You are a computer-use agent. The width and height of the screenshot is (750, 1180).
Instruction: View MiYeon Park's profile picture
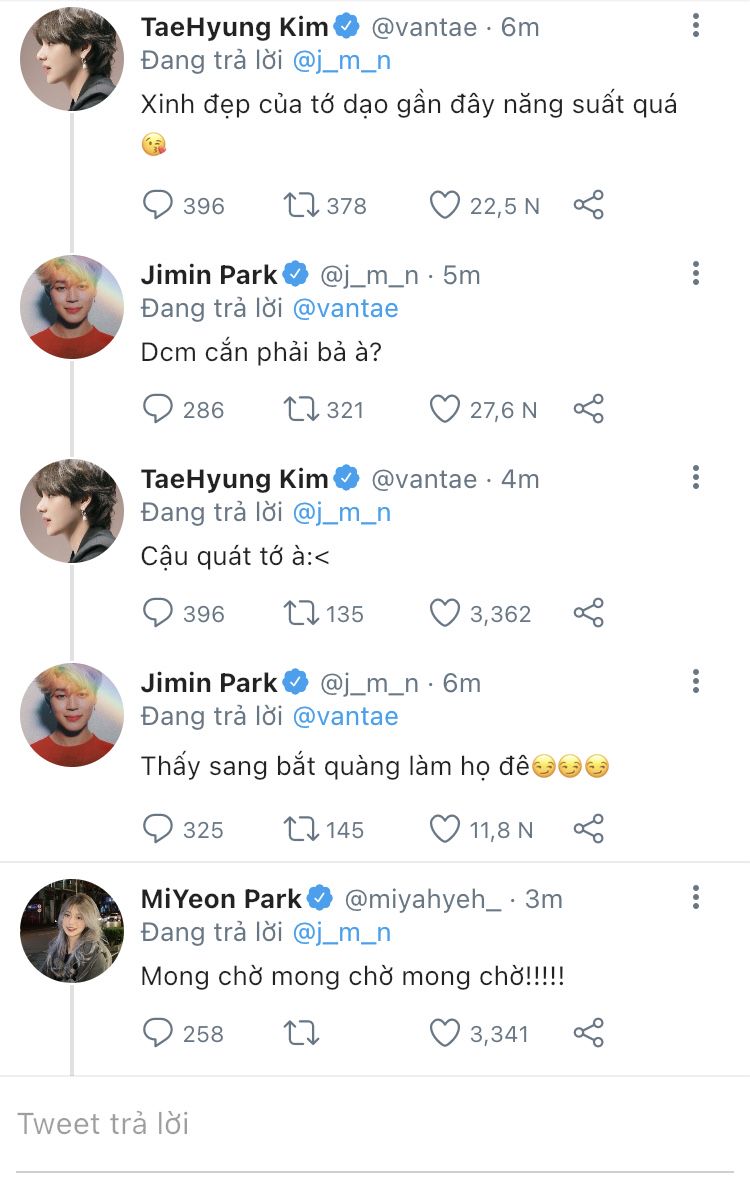[72, 930]
